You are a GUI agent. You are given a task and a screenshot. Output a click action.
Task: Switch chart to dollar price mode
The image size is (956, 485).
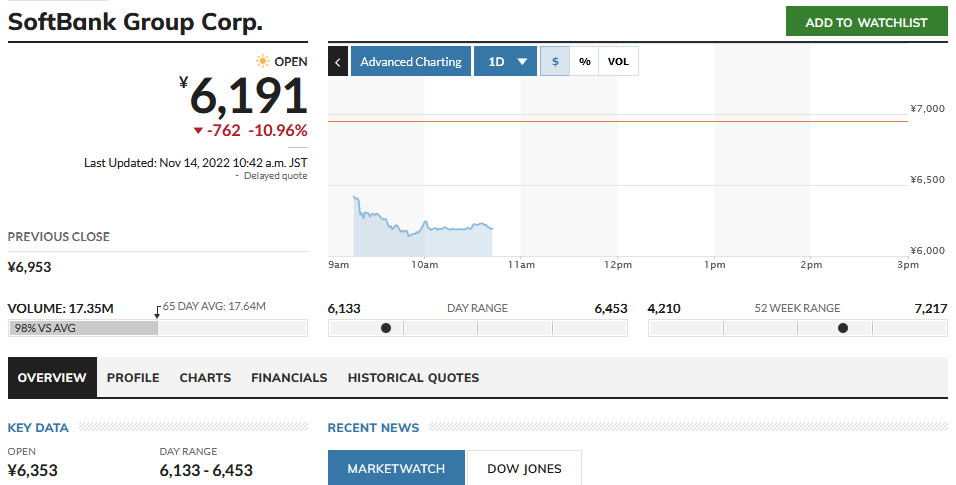pos(555,62)
